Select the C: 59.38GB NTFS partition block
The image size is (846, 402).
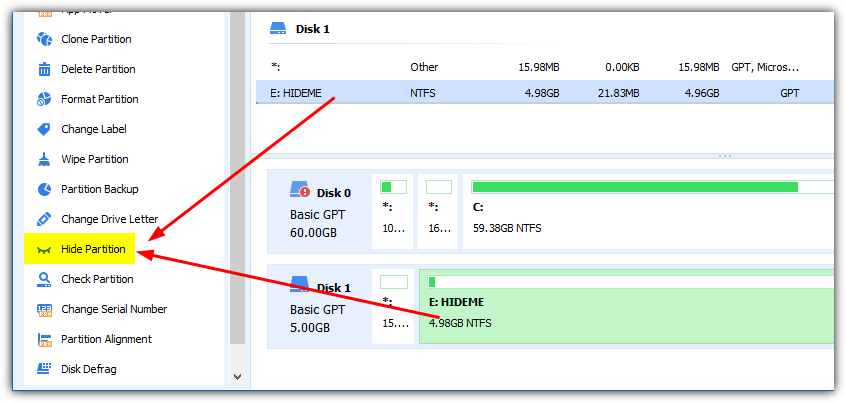tap(649, 211)
